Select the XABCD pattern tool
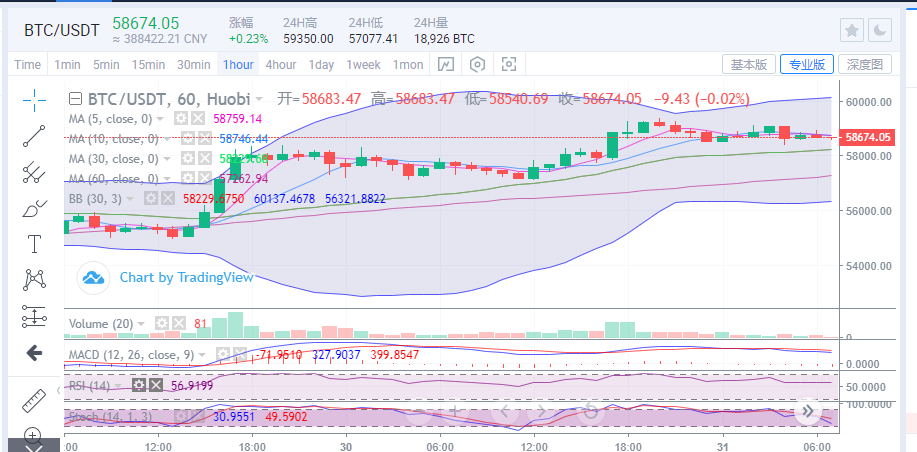Viewport: 917px width, 452px height. point(35,280)
